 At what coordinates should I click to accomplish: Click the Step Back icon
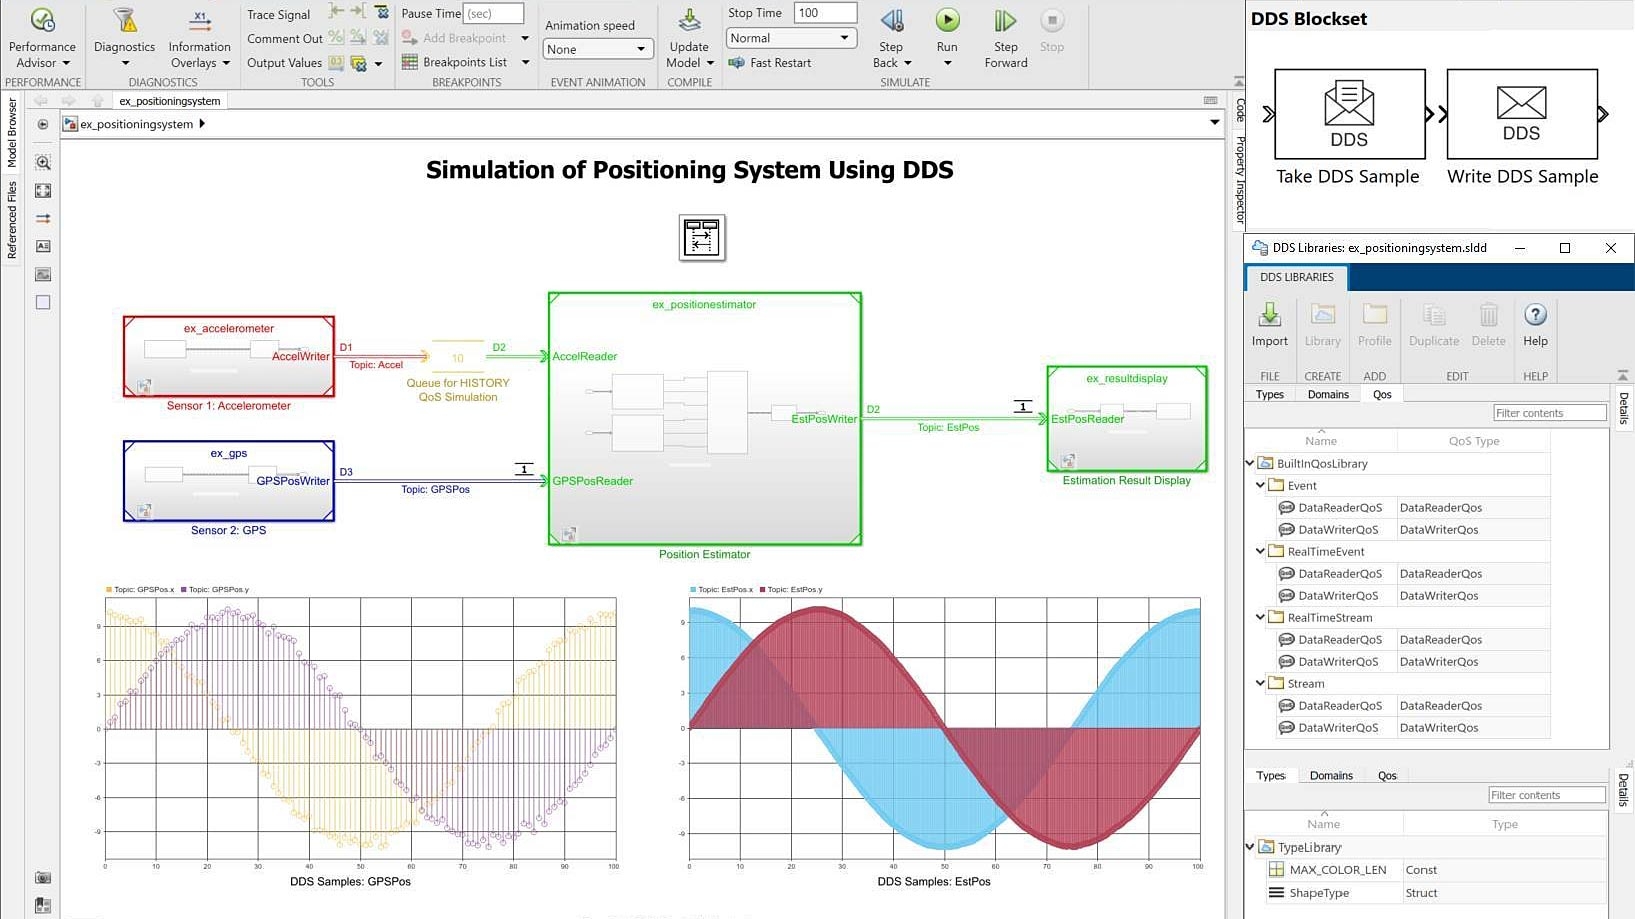[891, 21]
